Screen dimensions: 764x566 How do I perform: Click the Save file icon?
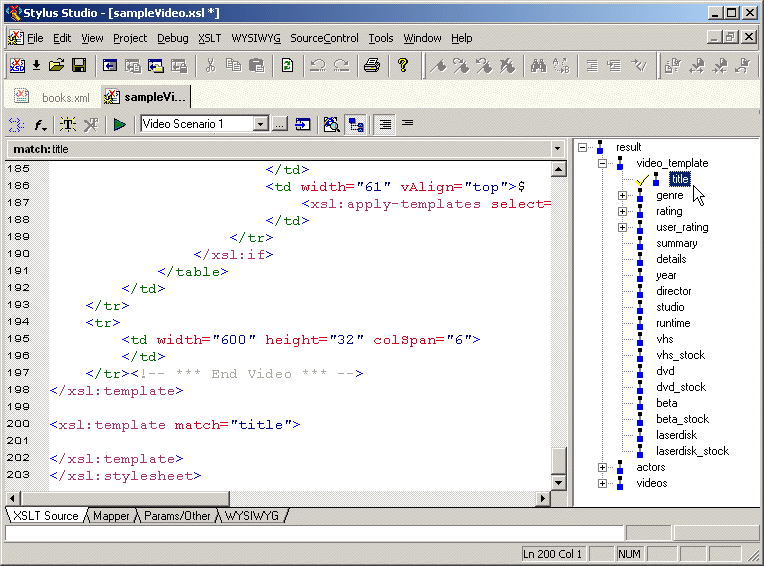pos(78,66)
